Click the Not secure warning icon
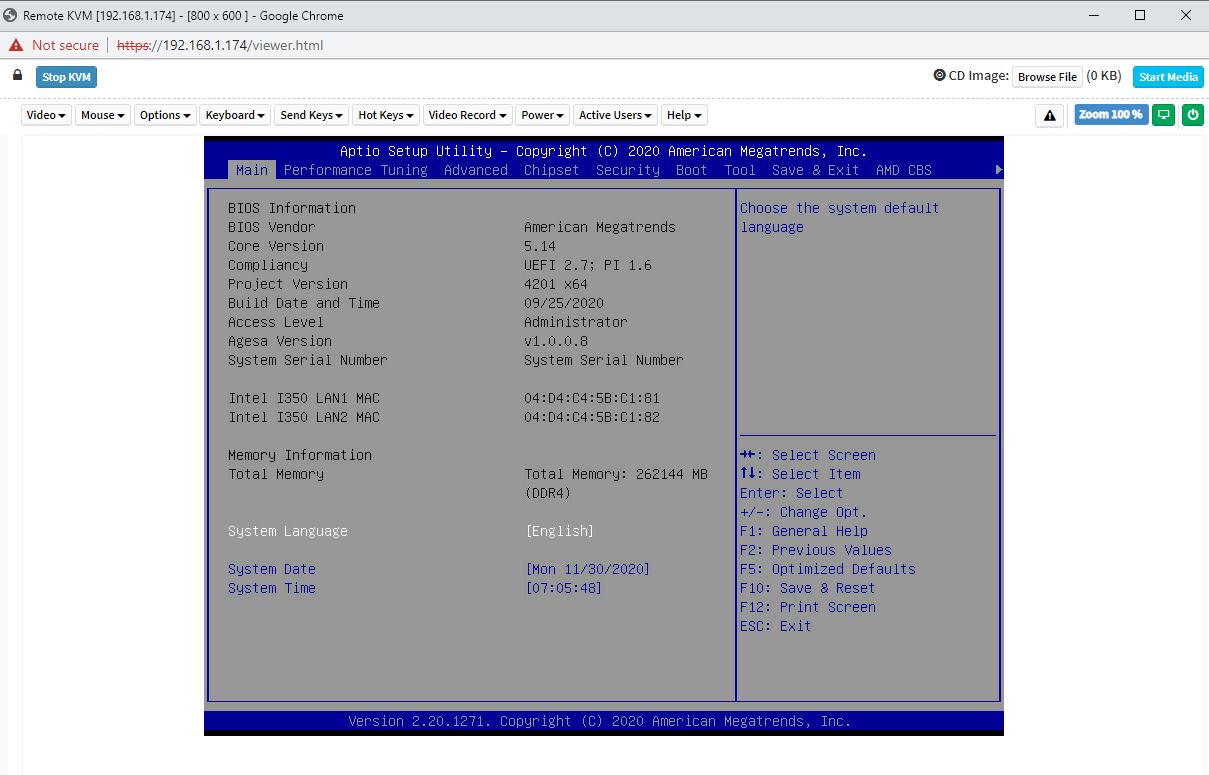Image resolution: width=1209 pixels, height=775 pixels. 16,45
